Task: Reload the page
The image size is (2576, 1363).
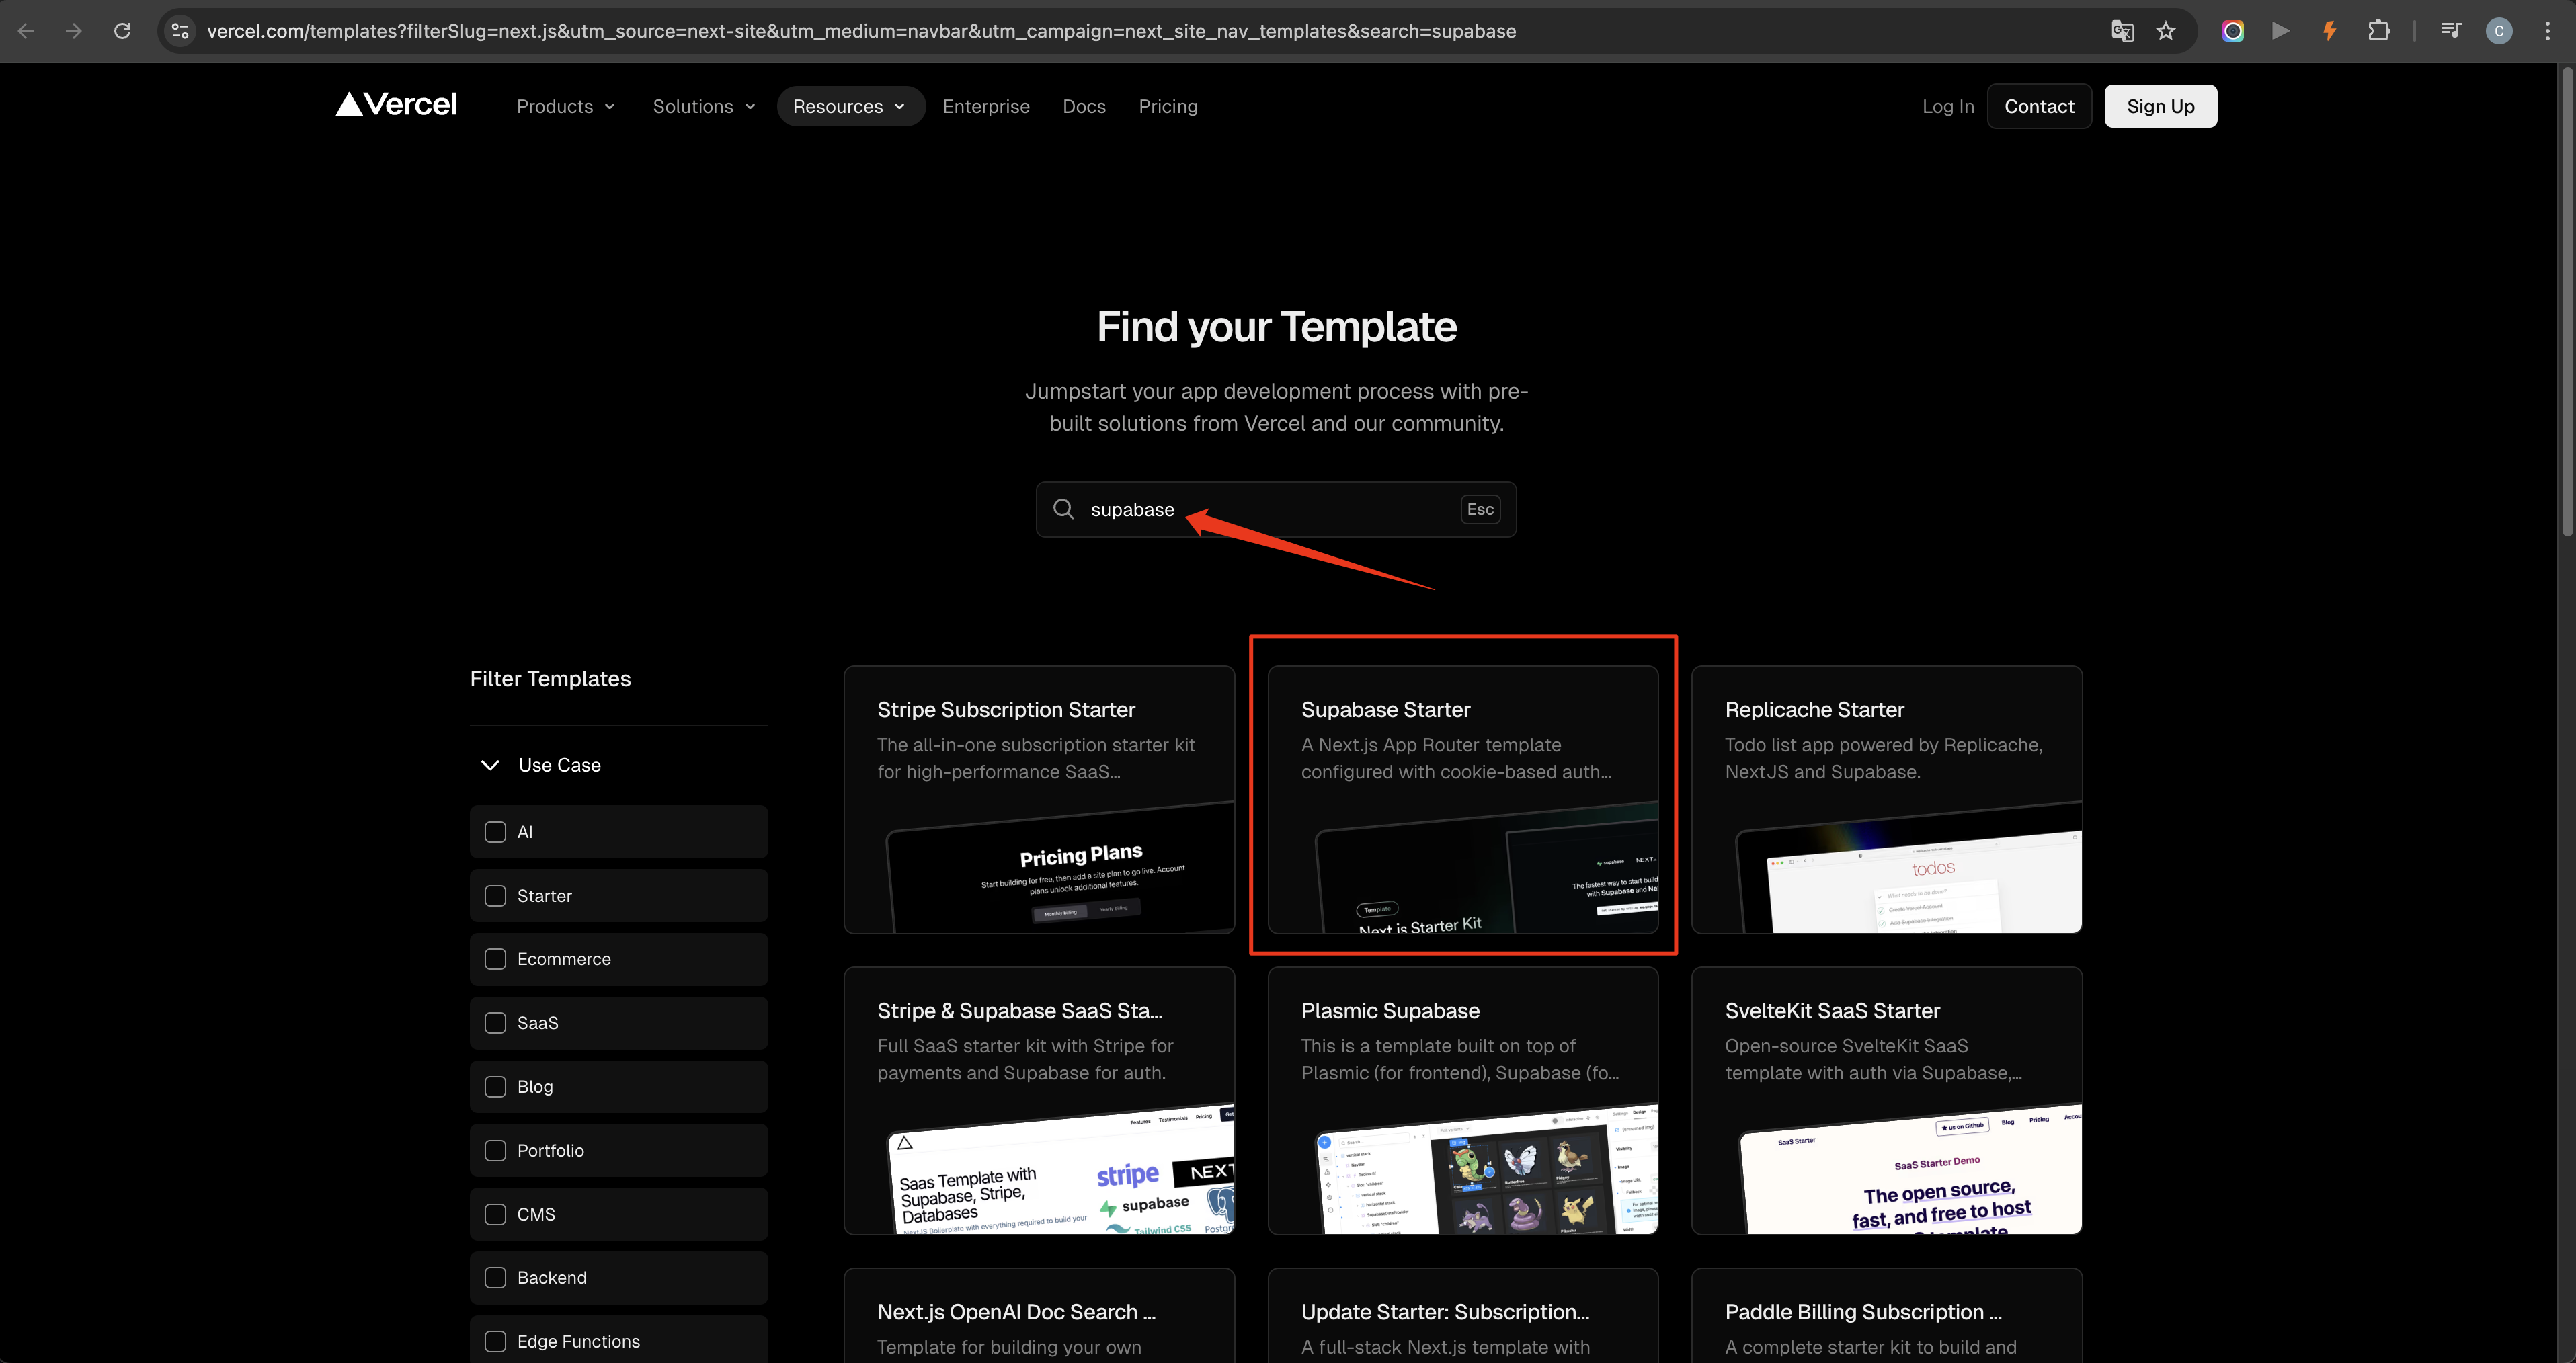Action: 122,31
